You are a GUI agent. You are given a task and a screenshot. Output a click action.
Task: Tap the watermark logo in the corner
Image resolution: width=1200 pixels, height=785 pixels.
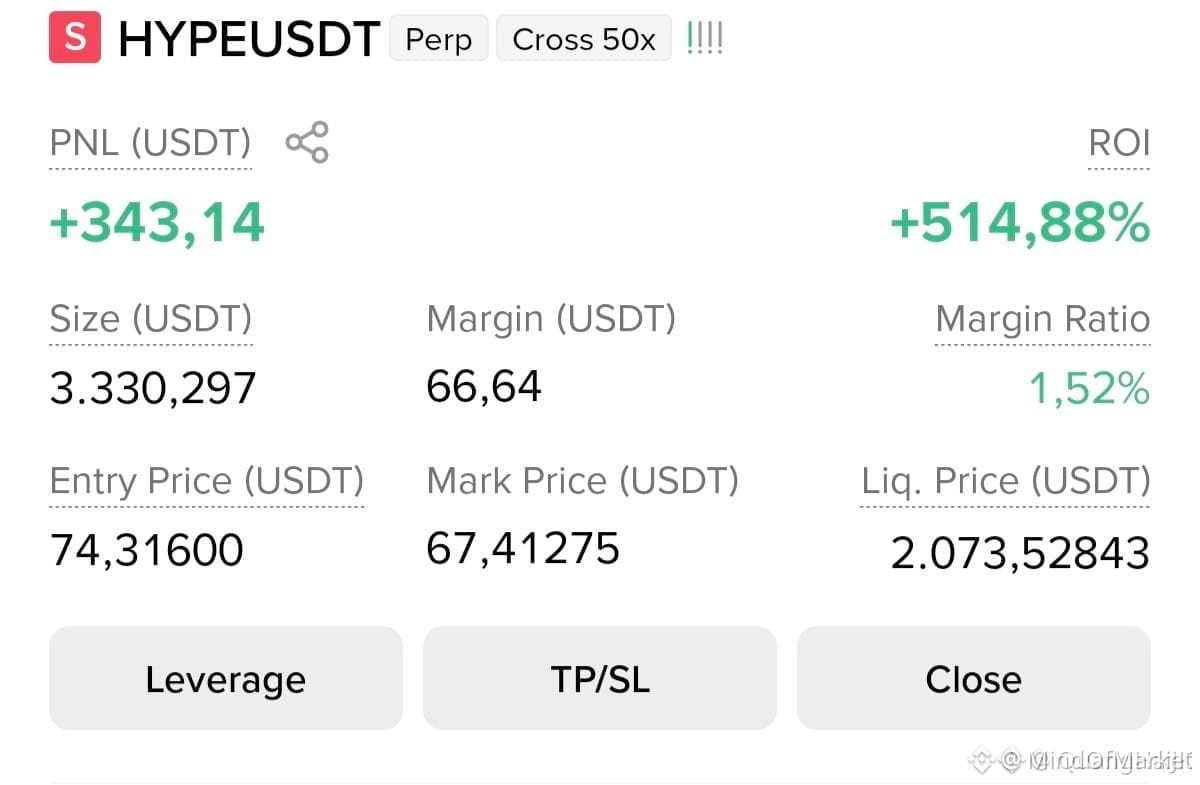[981, 761]
